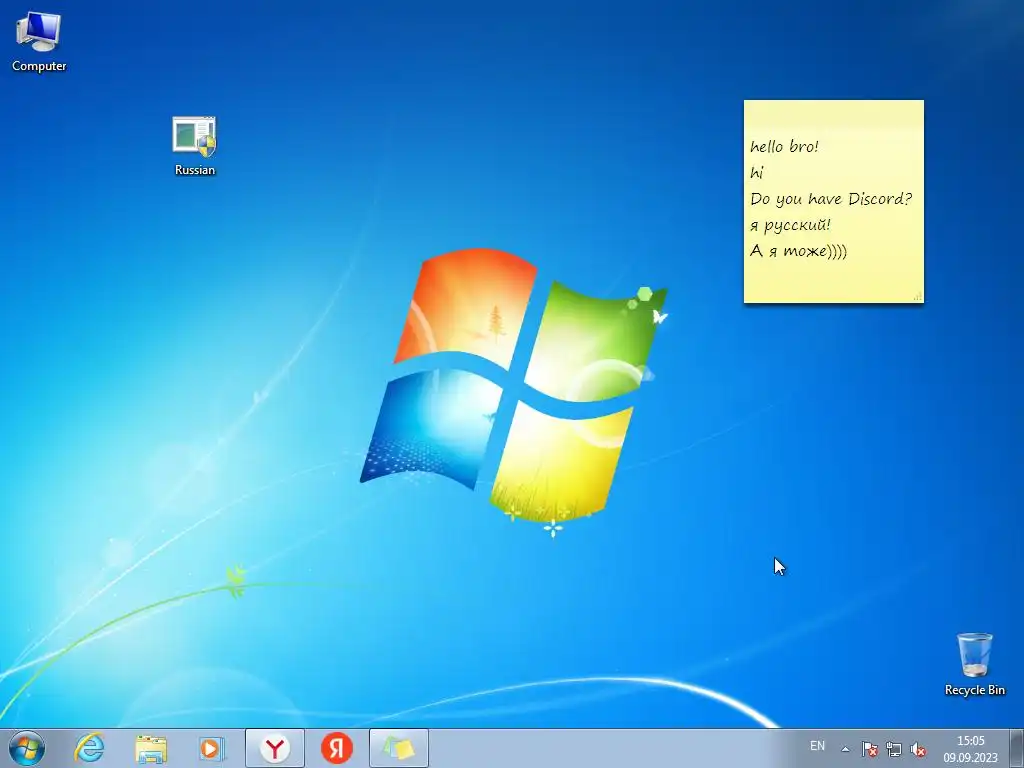Click the 'я русский!' line in the note
The height and width of the screenshot is (768, 1024).
click(790, 225)
